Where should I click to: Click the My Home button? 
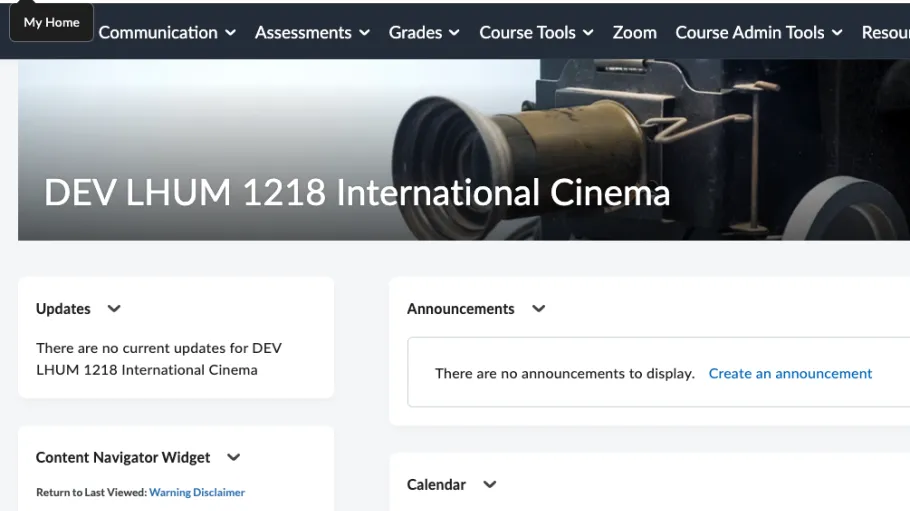(x=52, y=22)
